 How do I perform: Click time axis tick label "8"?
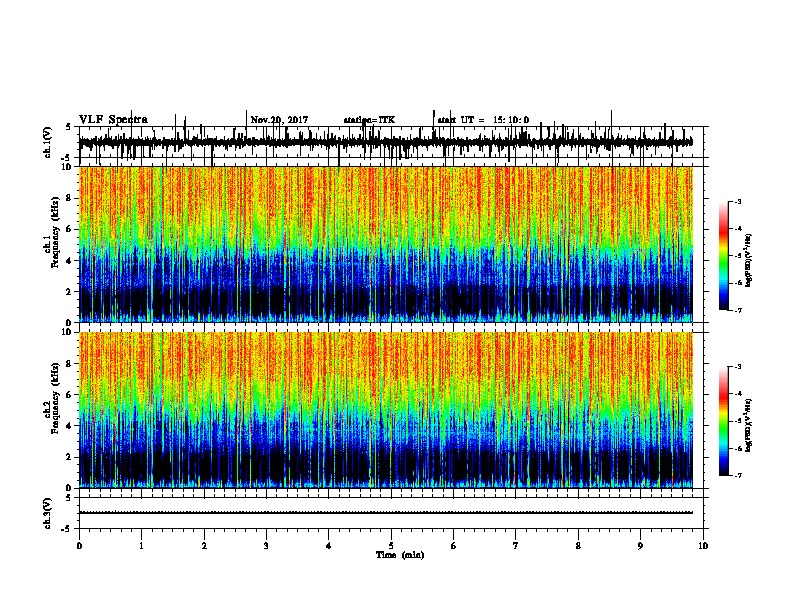[578, 546]
